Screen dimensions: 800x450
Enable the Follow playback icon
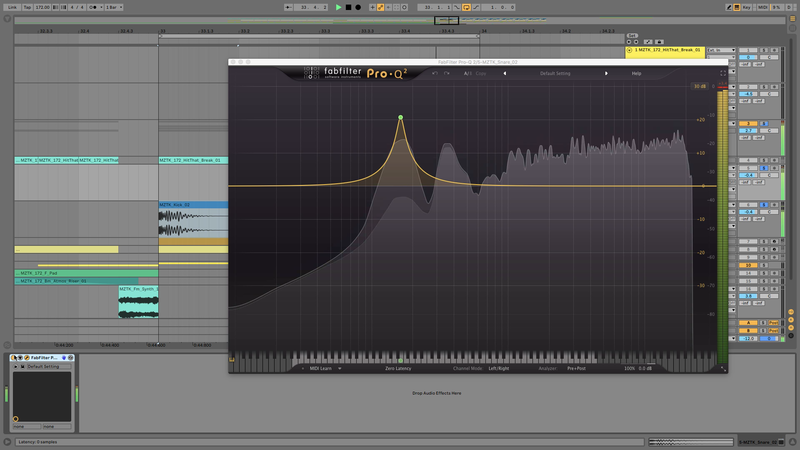click(x=289, y=7)
